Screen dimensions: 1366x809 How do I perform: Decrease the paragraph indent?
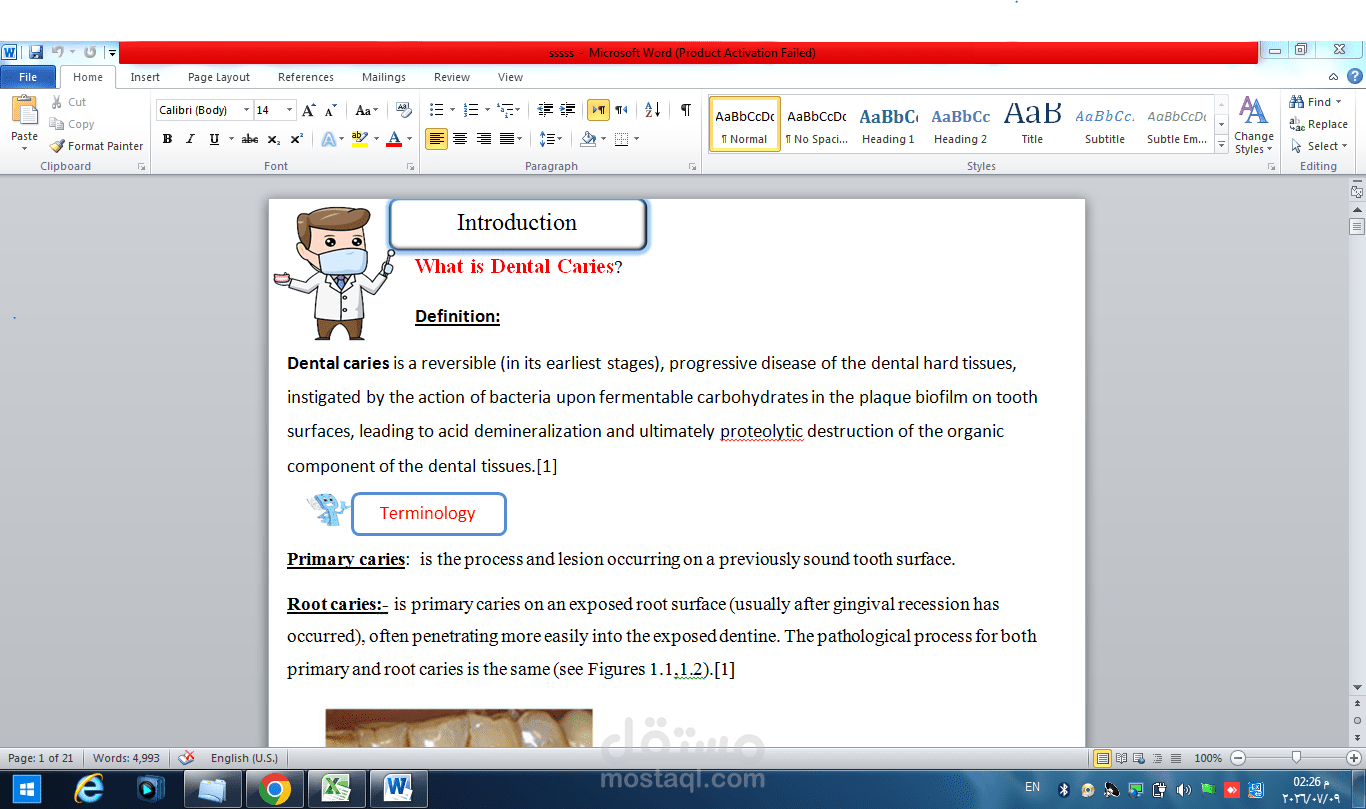click(545, 110)
